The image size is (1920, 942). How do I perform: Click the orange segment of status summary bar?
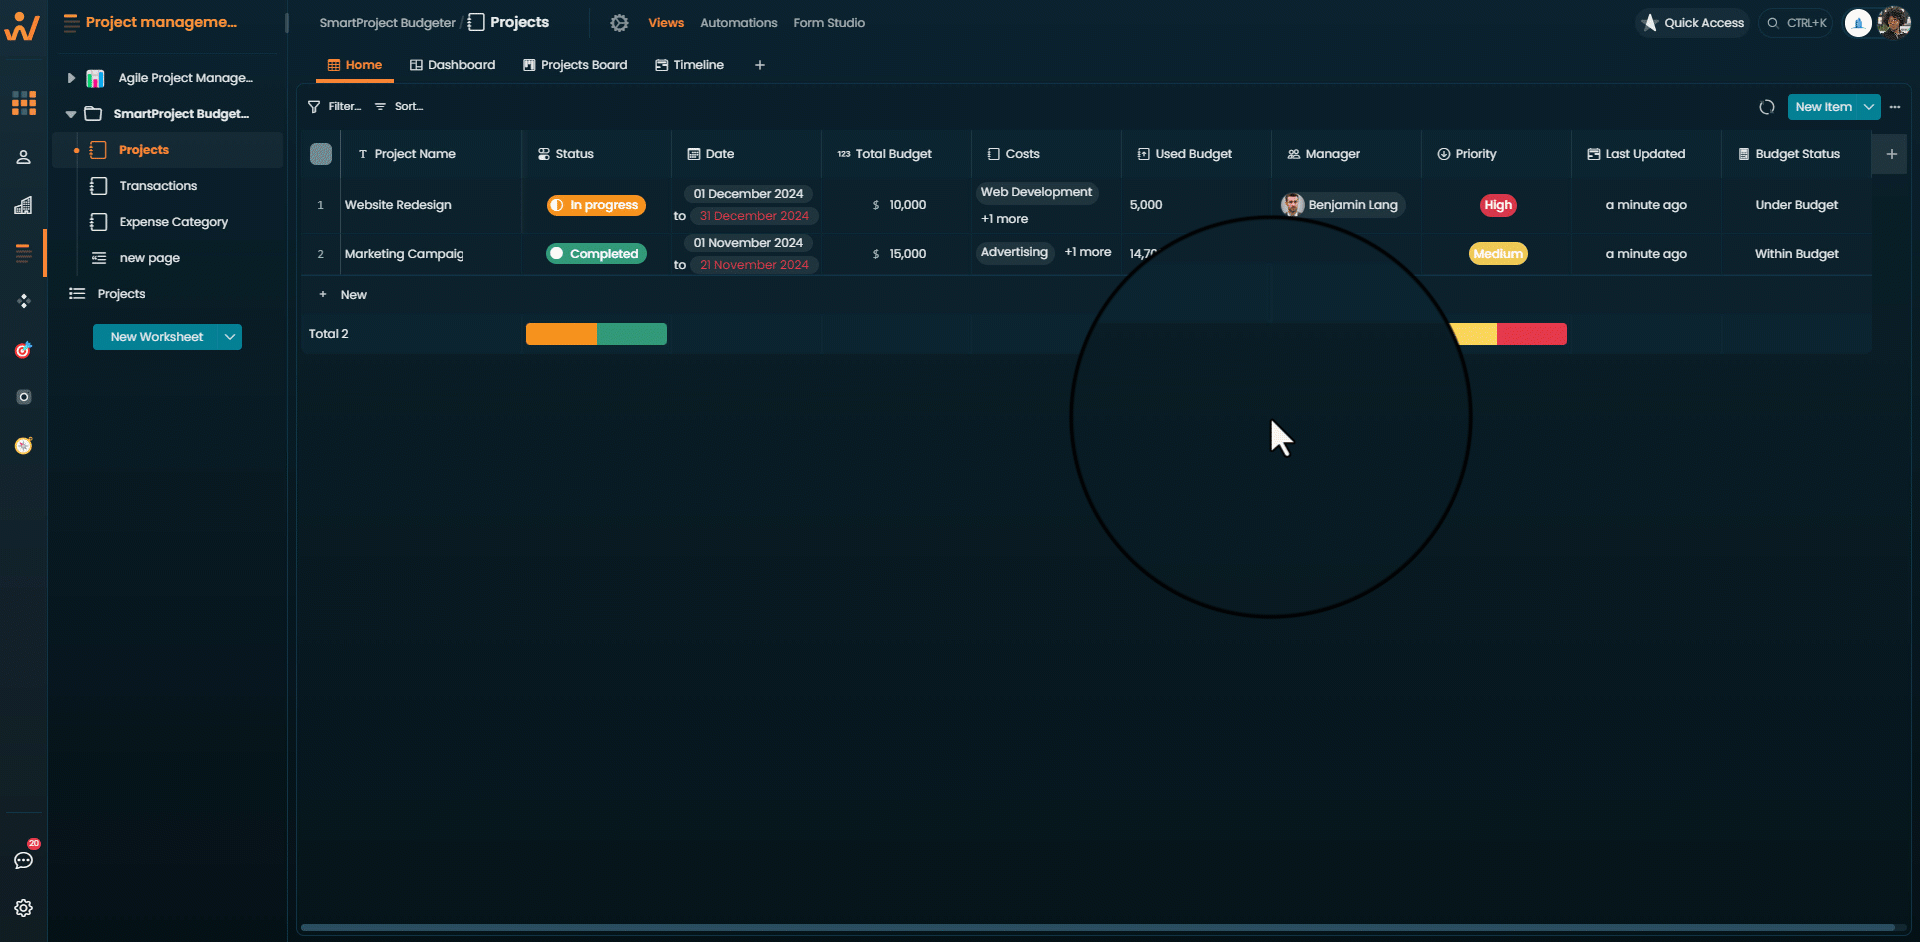(x=561, y=334)
